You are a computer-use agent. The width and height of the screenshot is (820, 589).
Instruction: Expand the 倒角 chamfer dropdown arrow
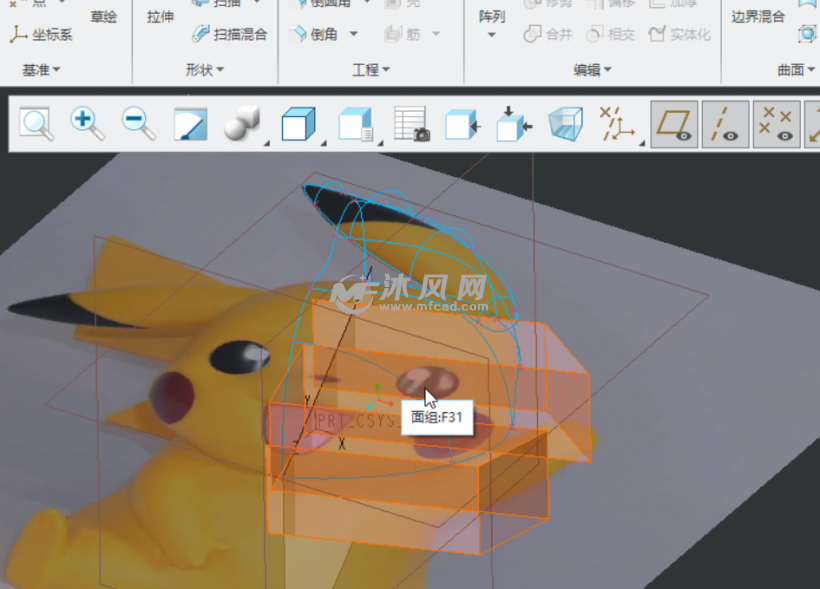[354, 34]
